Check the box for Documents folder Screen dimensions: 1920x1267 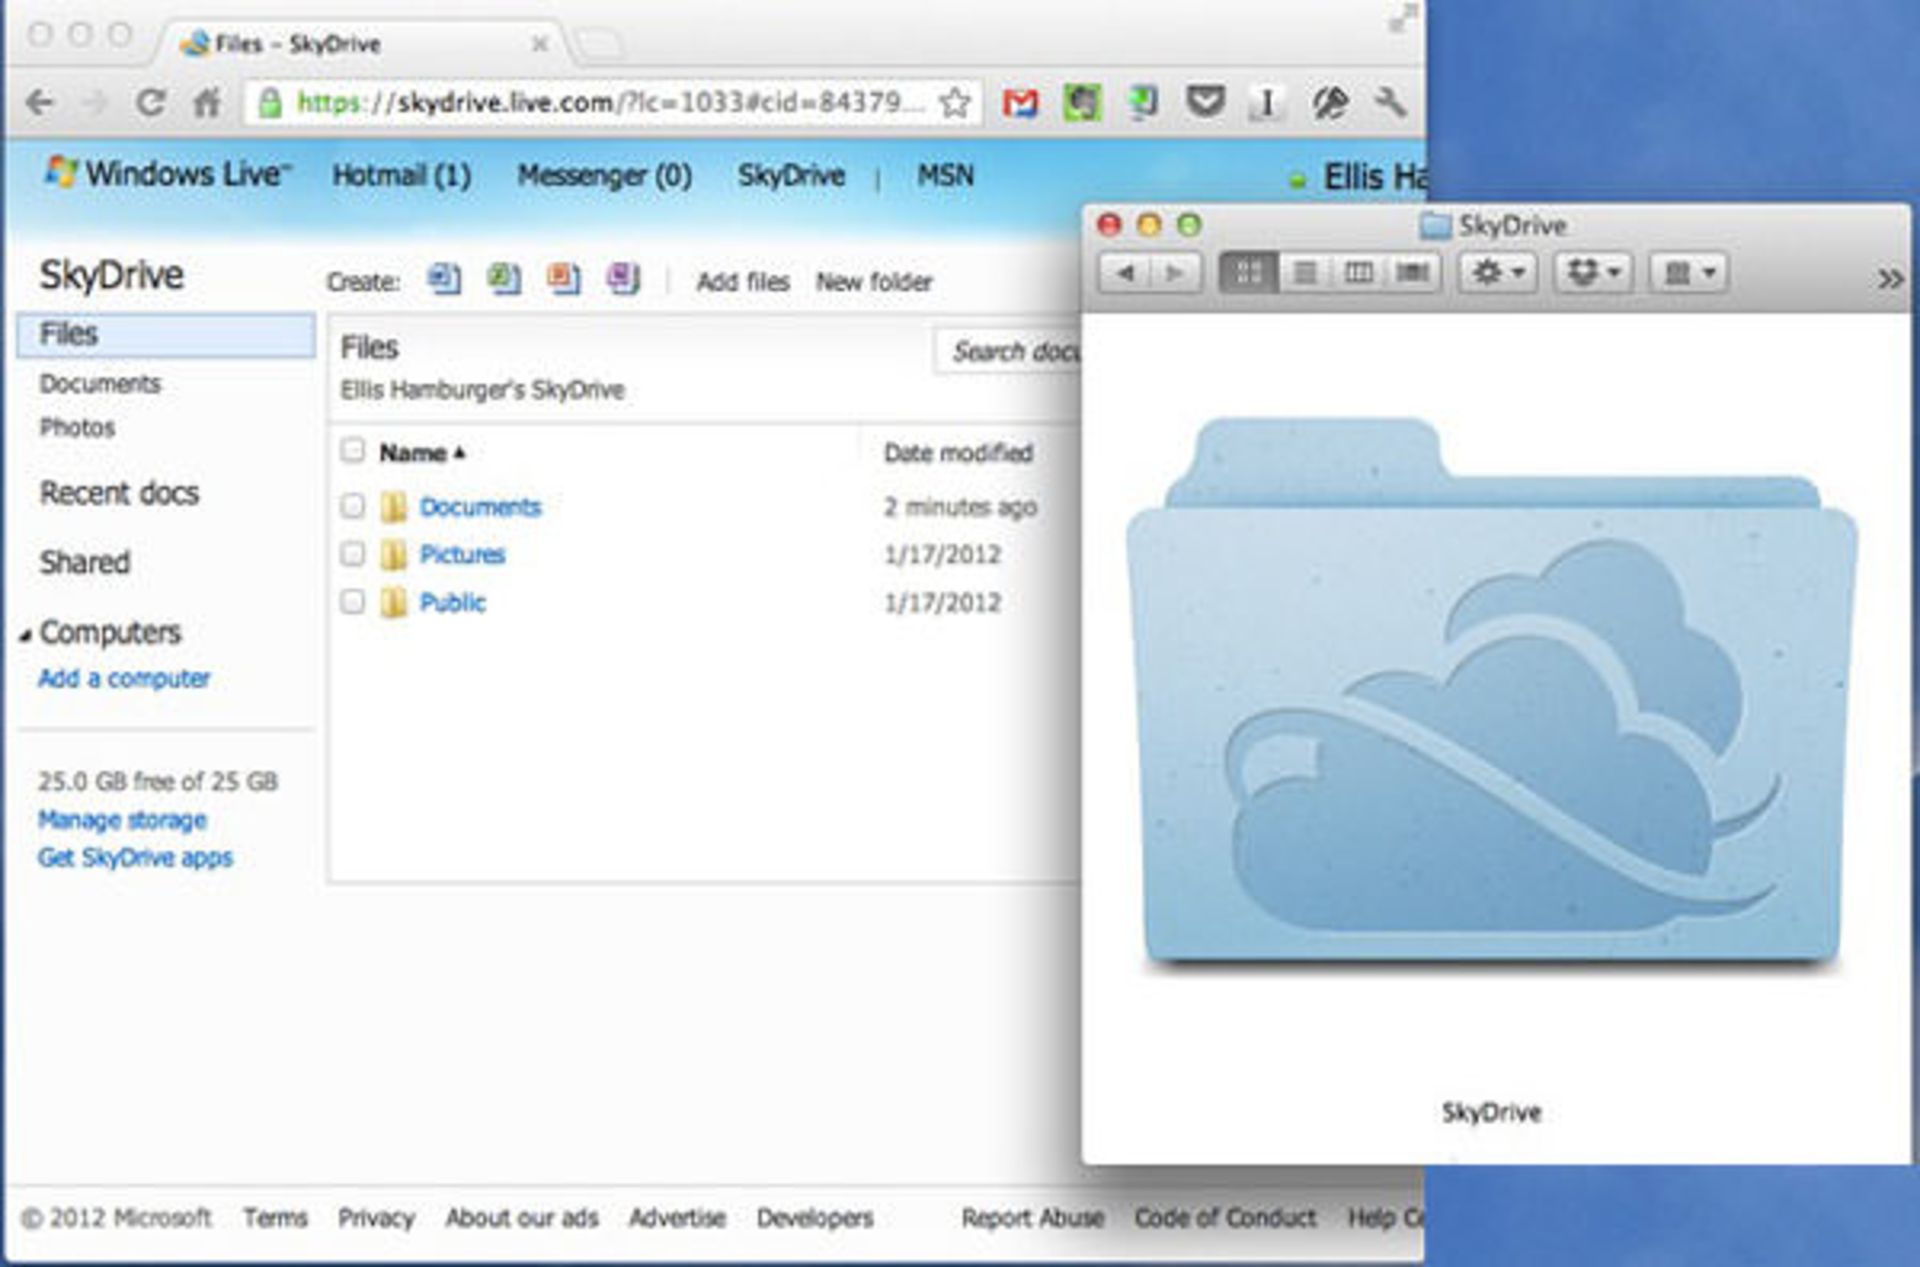tap(352, 506)
